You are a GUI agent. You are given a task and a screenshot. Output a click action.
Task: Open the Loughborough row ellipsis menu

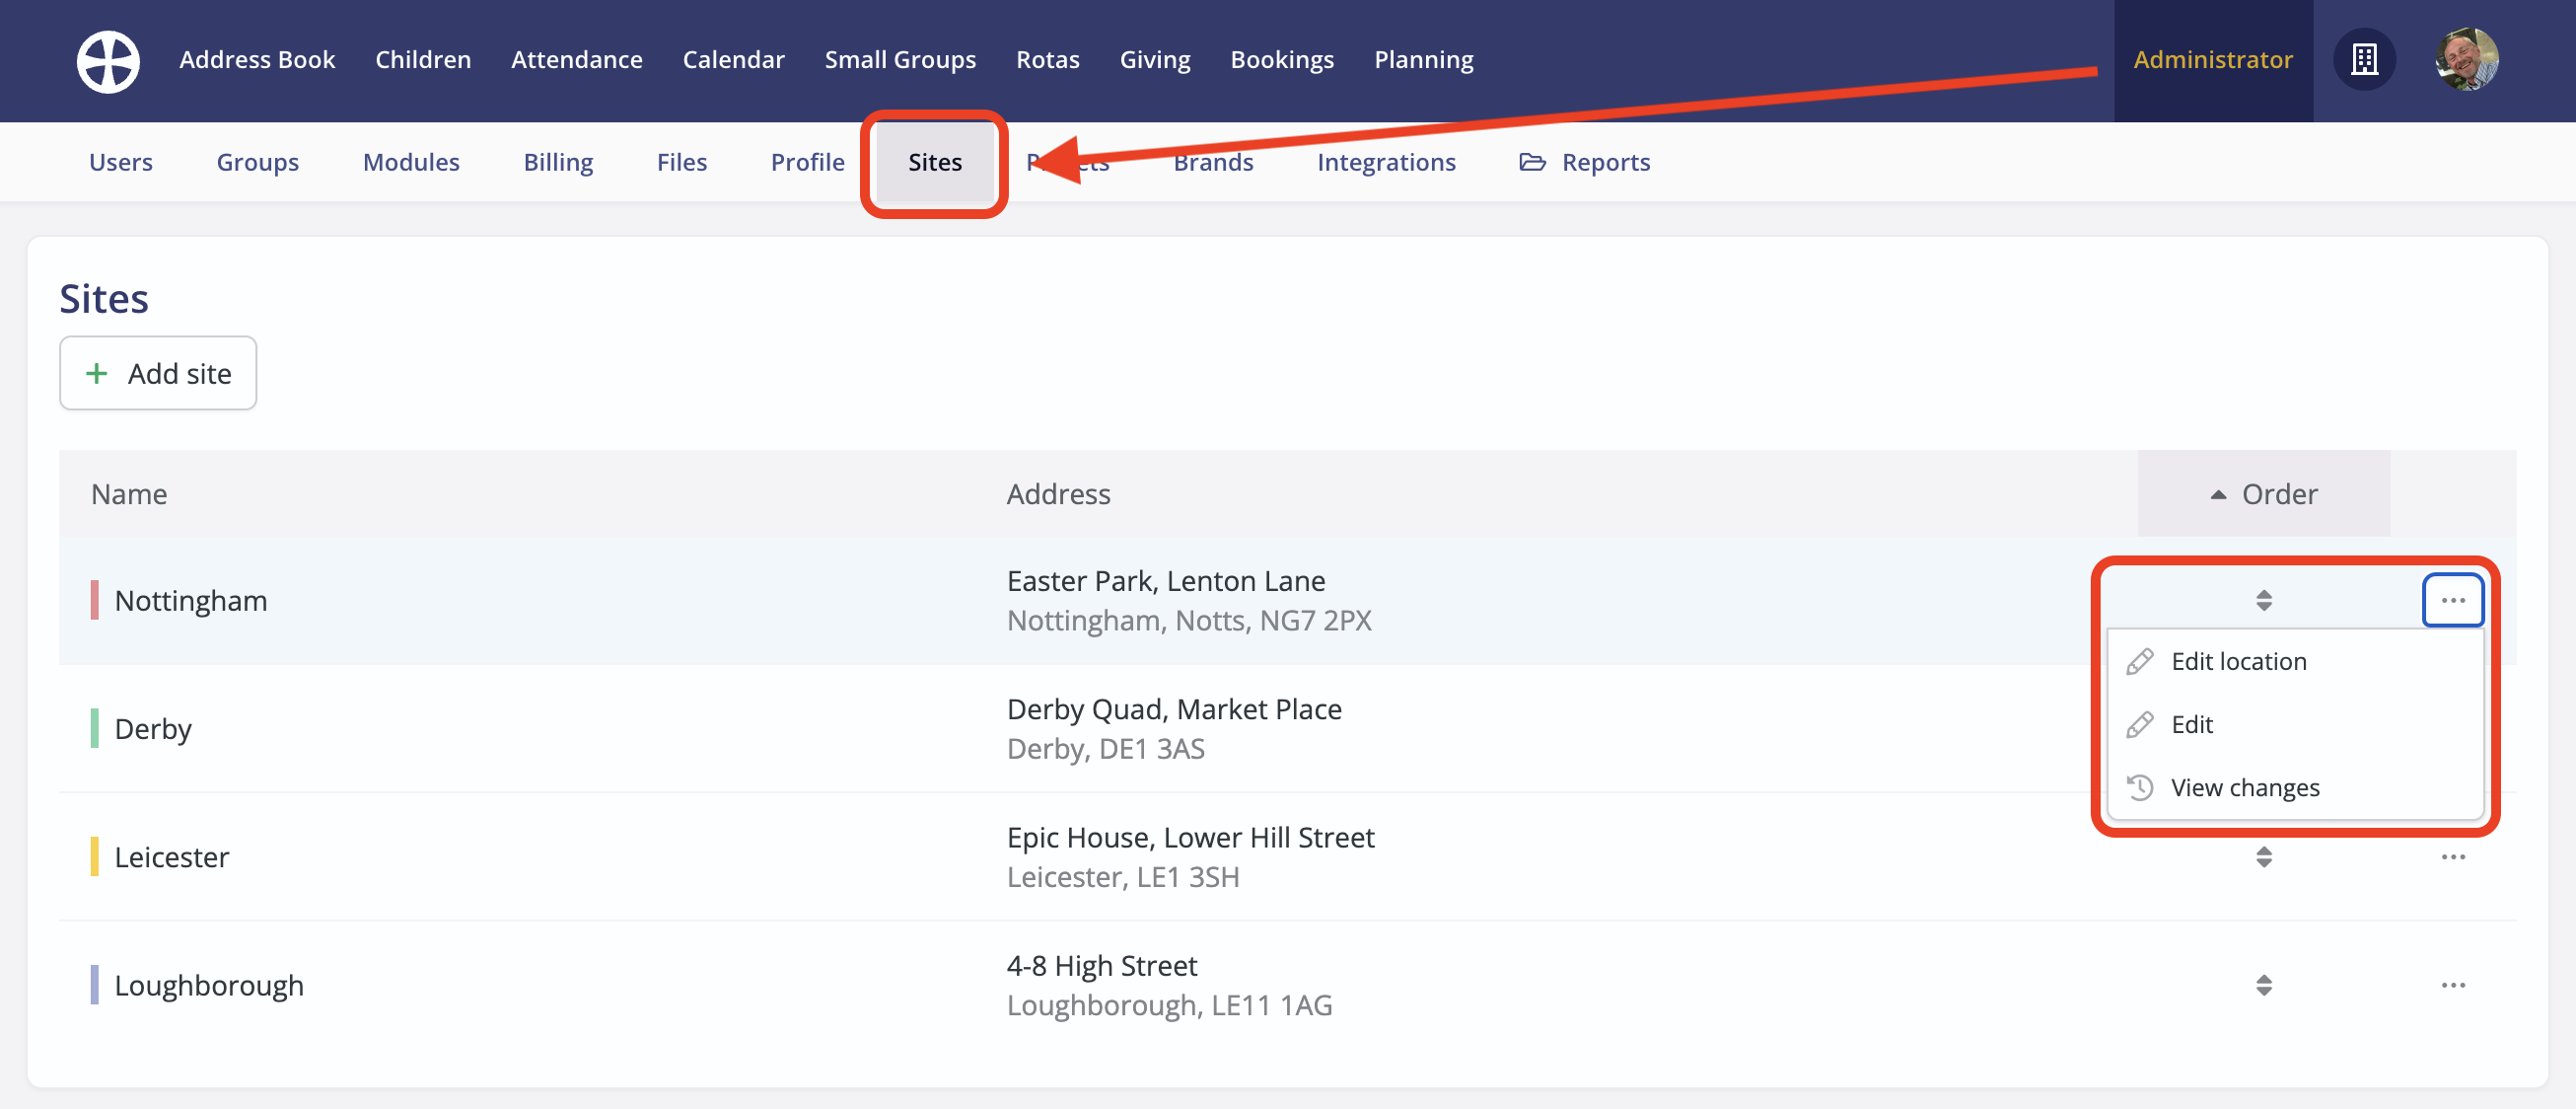pyautogui.click(x=2452, y=985)
